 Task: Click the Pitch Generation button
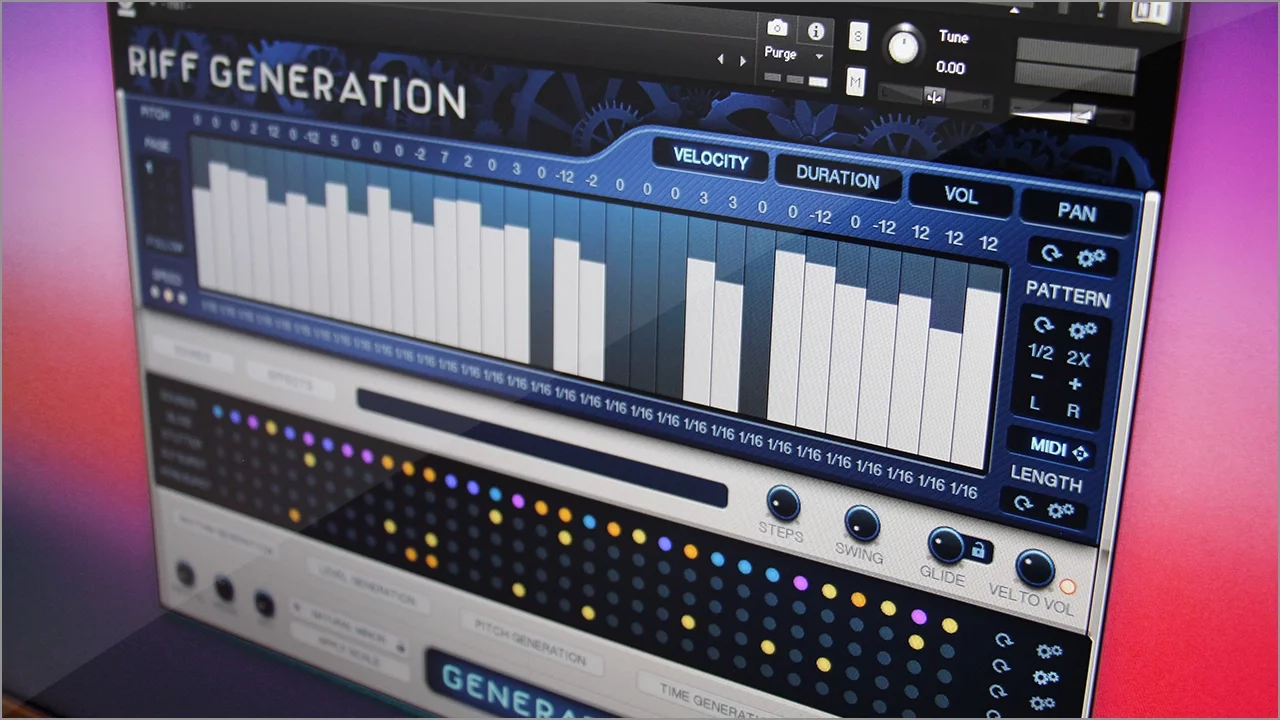(x=531, y=641)
